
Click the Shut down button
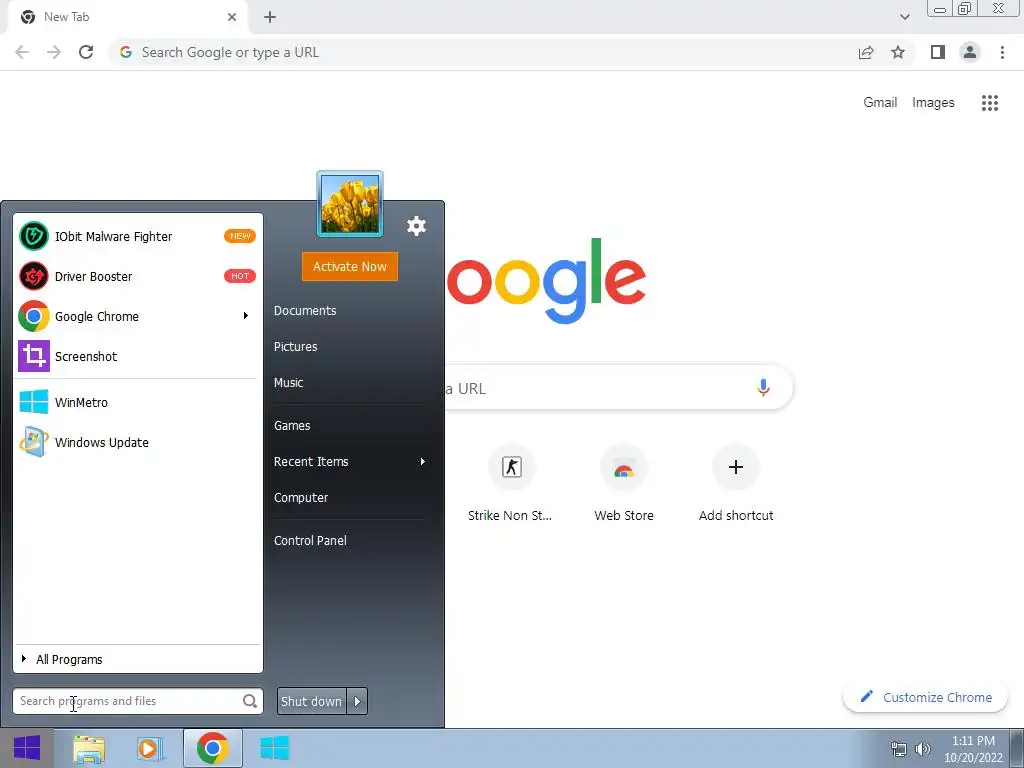312,701
